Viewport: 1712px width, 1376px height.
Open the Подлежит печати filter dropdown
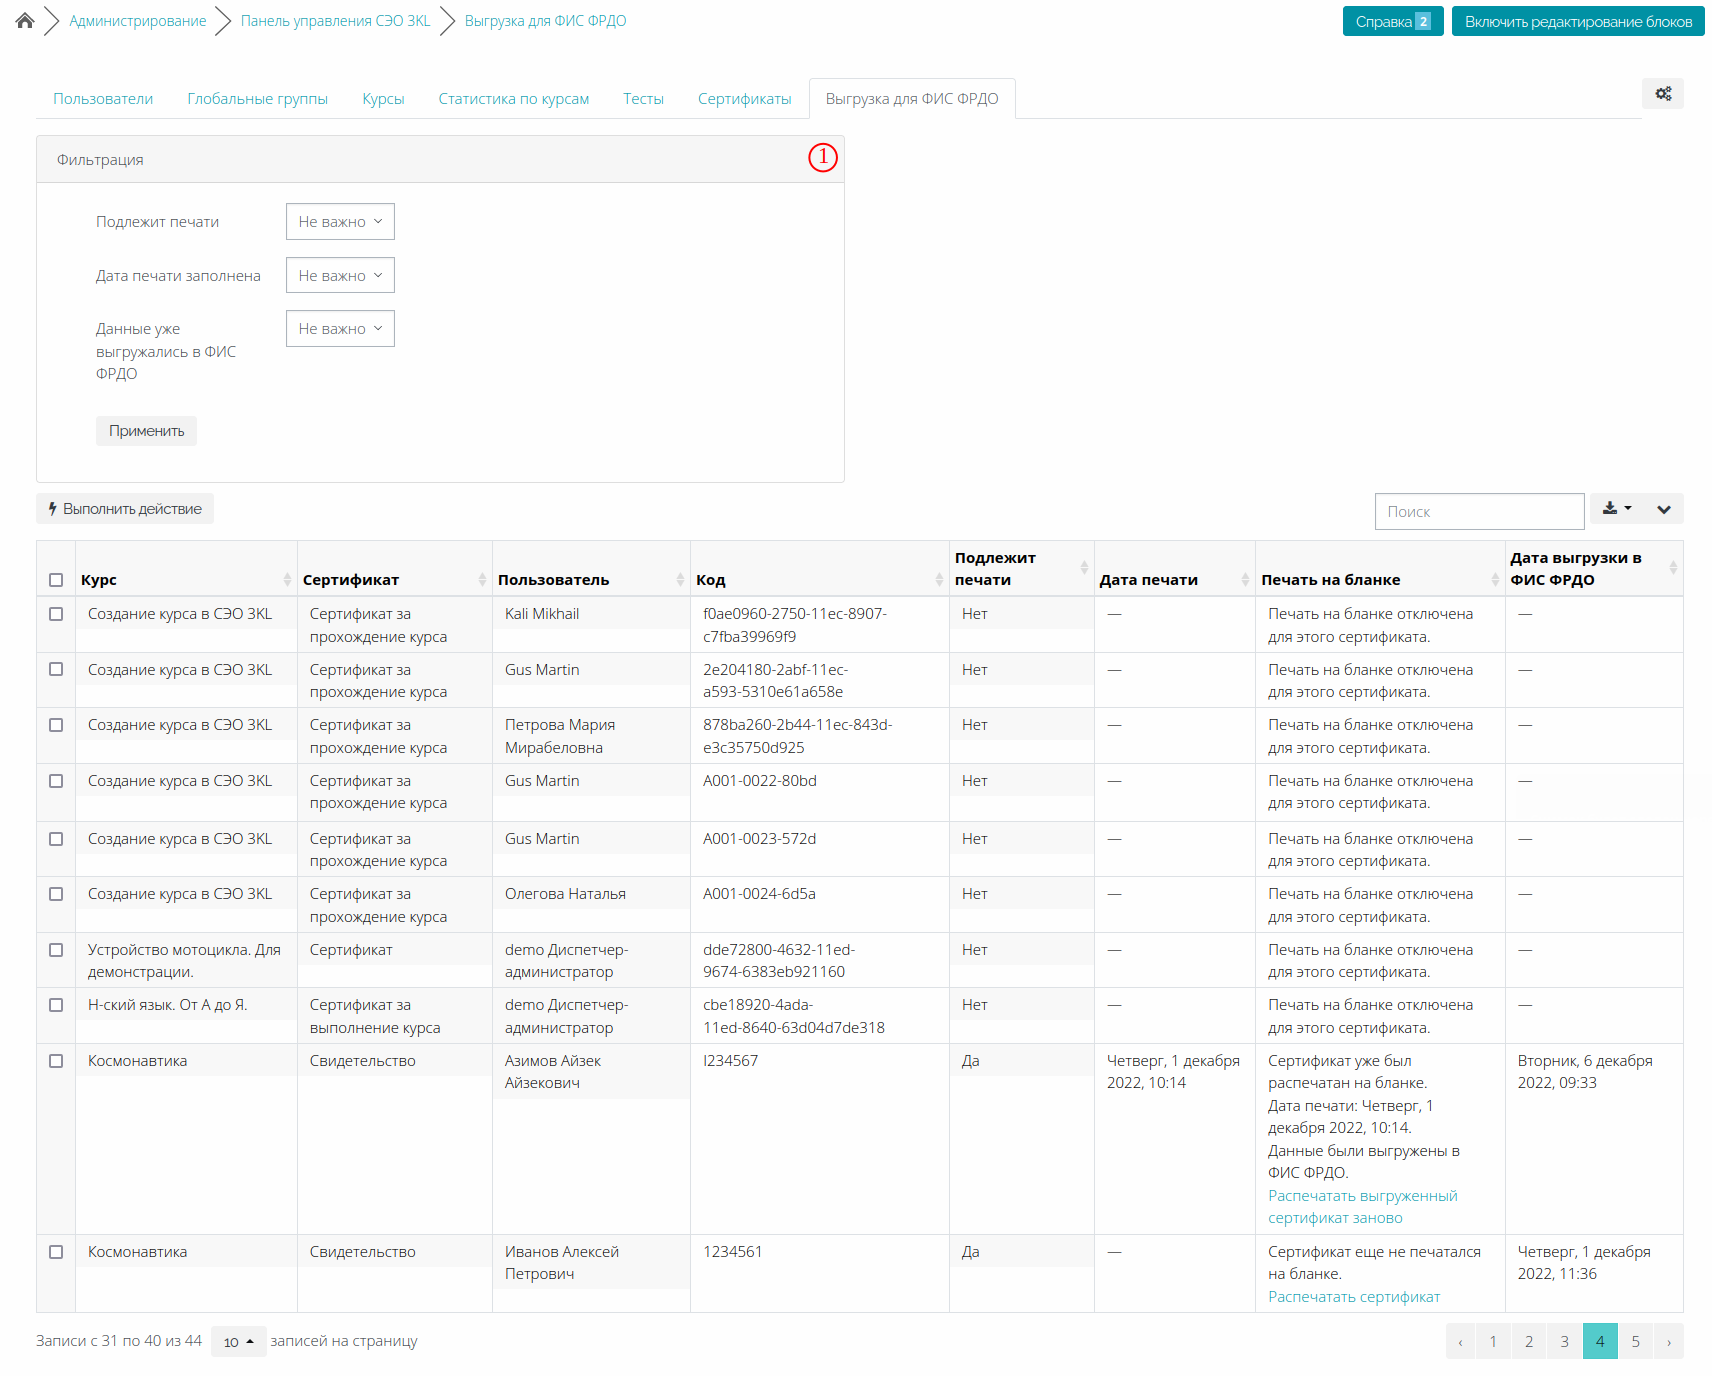coord(340,222)
